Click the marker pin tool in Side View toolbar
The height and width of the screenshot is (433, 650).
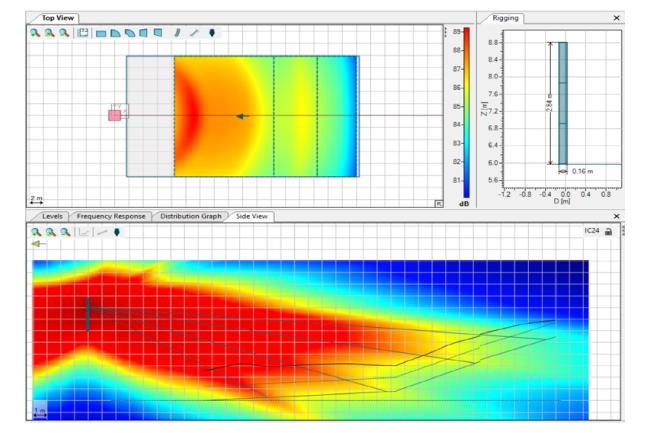pos(116,232)
